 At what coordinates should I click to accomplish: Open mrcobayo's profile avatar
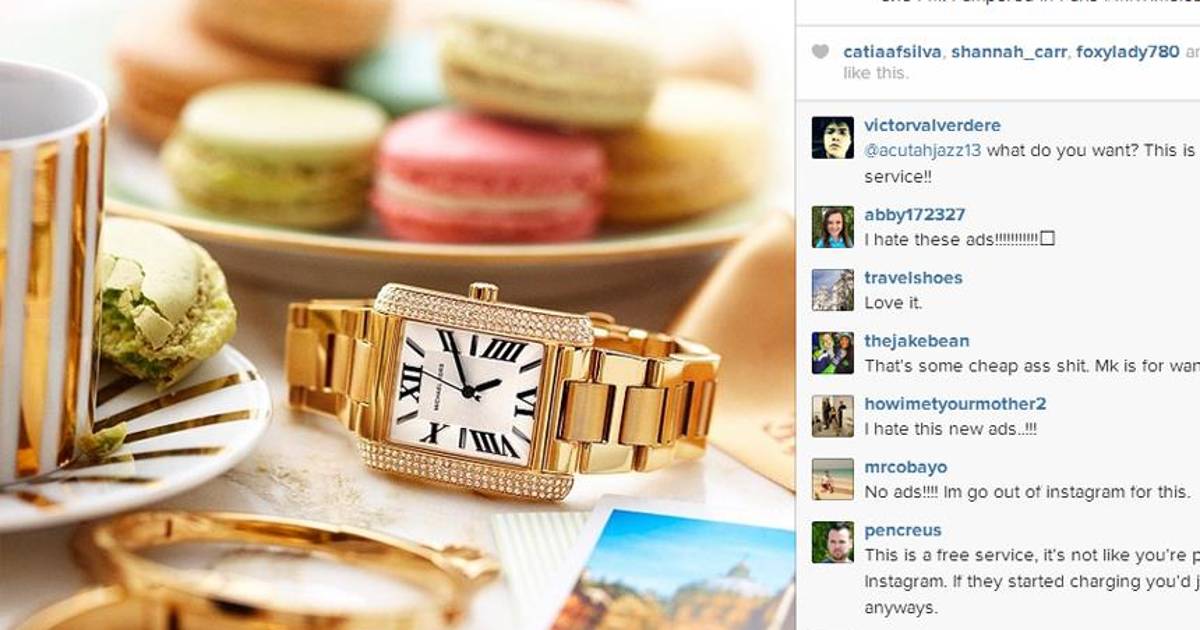(x=832, y=479)
